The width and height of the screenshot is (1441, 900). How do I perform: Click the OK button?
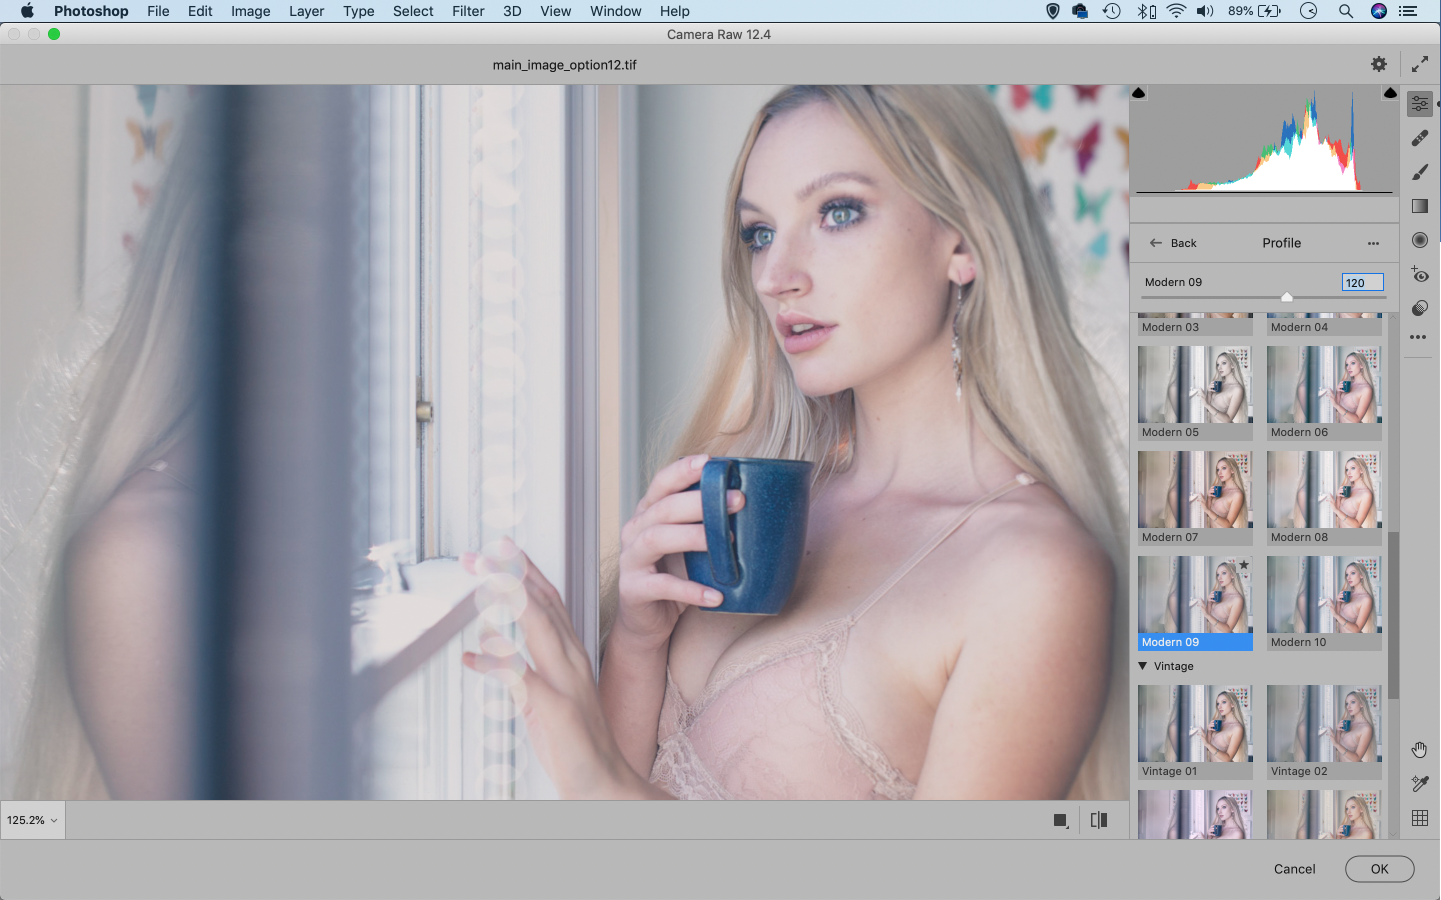(1379, 869)
